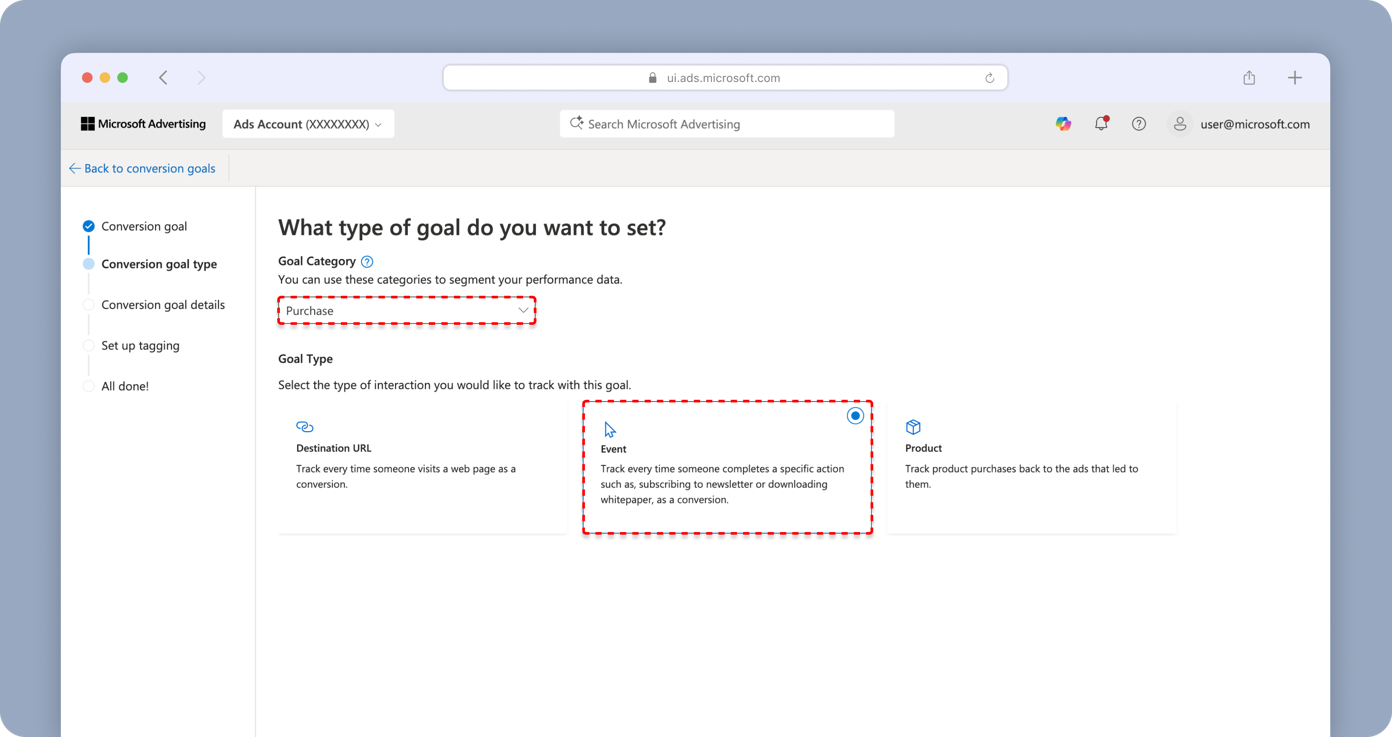This screenshot has width=1392, height=737.
Task: Click the browser share icon
Action: point(1249,78)
